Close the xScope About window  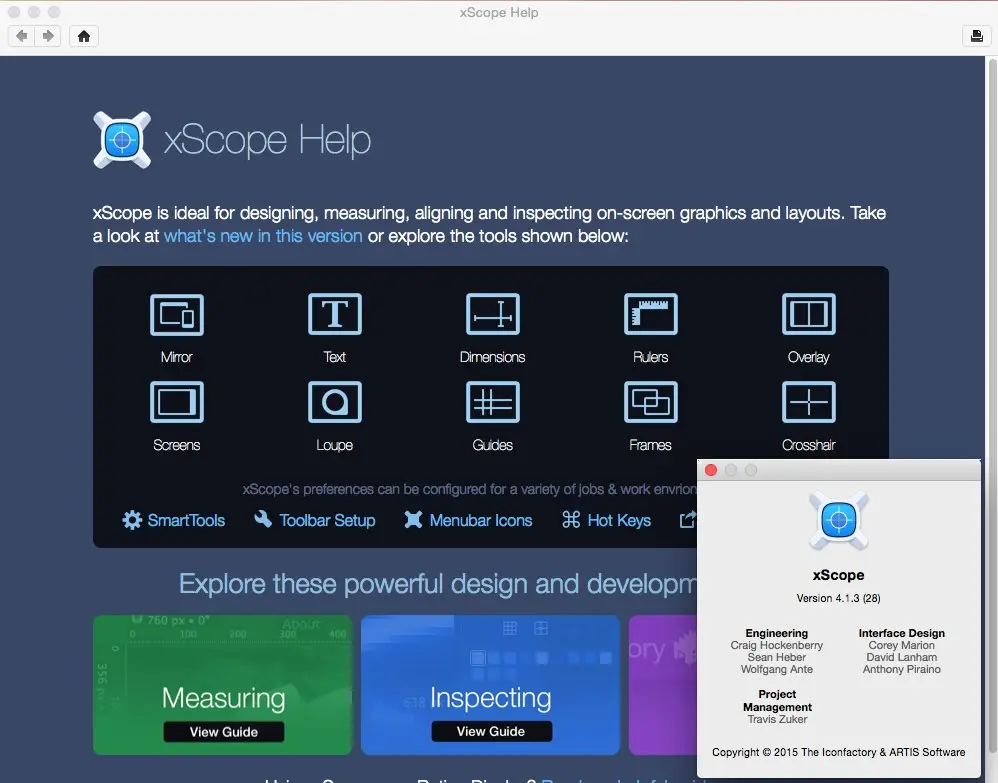tap(711, 470)
